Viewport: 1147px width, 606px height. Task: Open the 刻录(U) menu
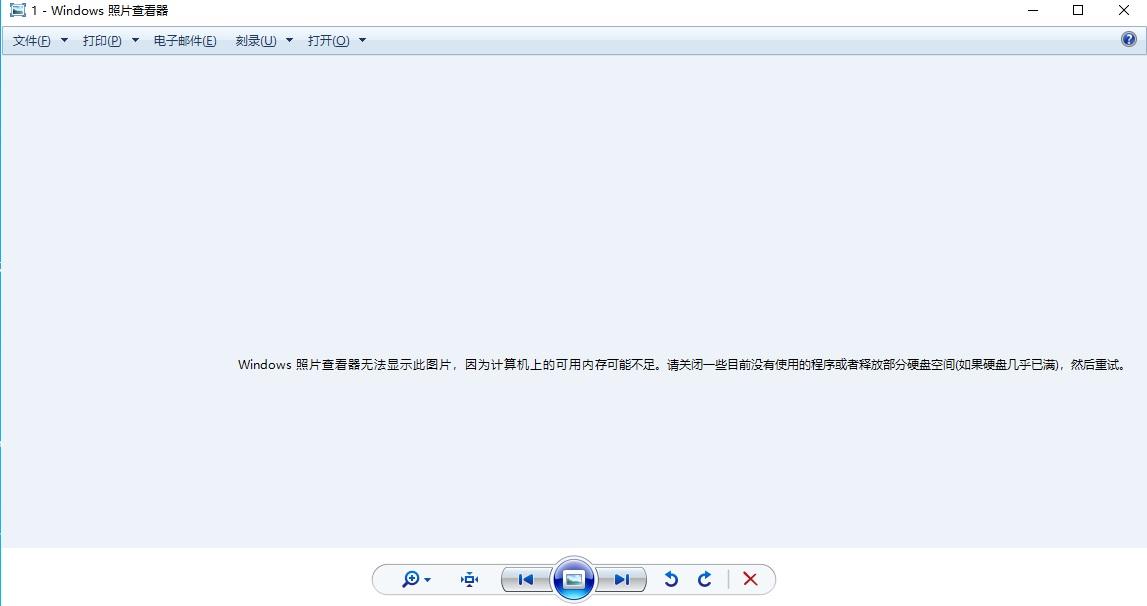pyautogui.click(x=256, y=41)
